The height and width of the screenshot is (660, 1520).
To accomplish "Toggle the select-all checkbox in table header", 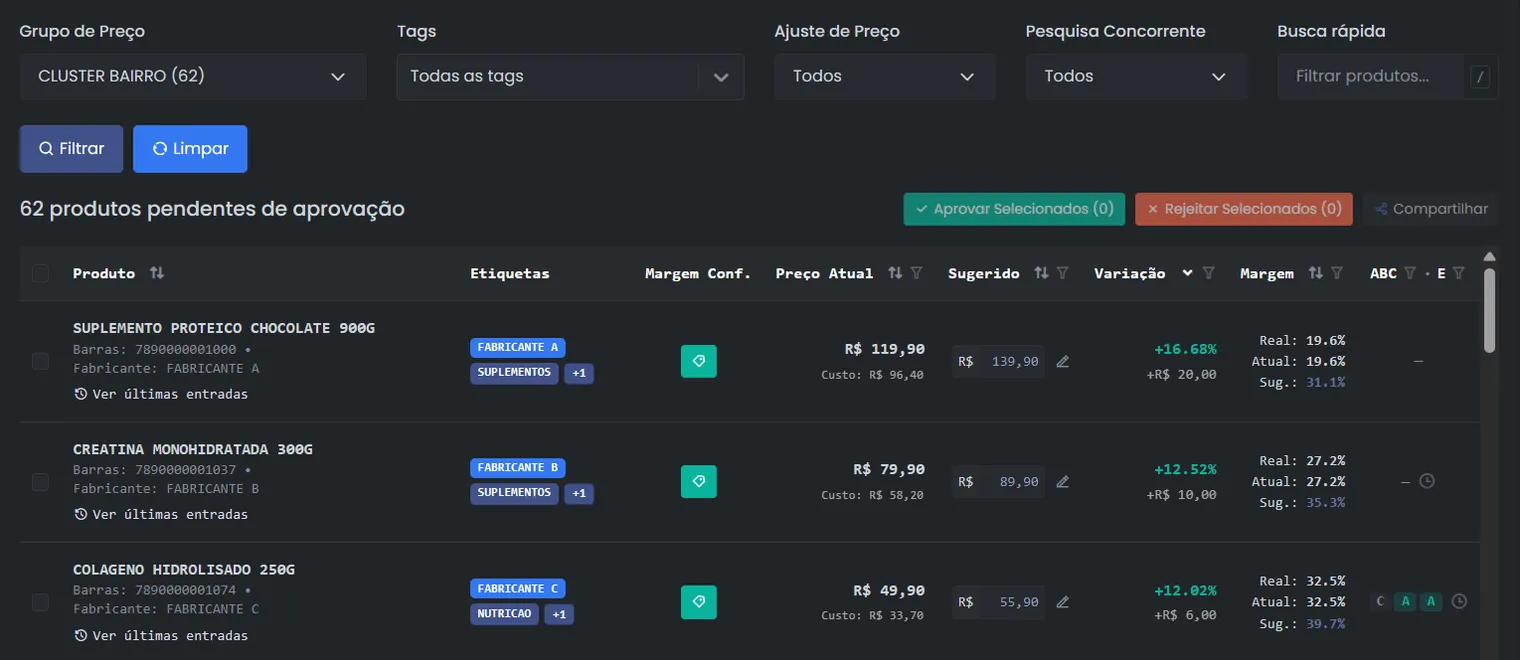I will pos(40,273).
